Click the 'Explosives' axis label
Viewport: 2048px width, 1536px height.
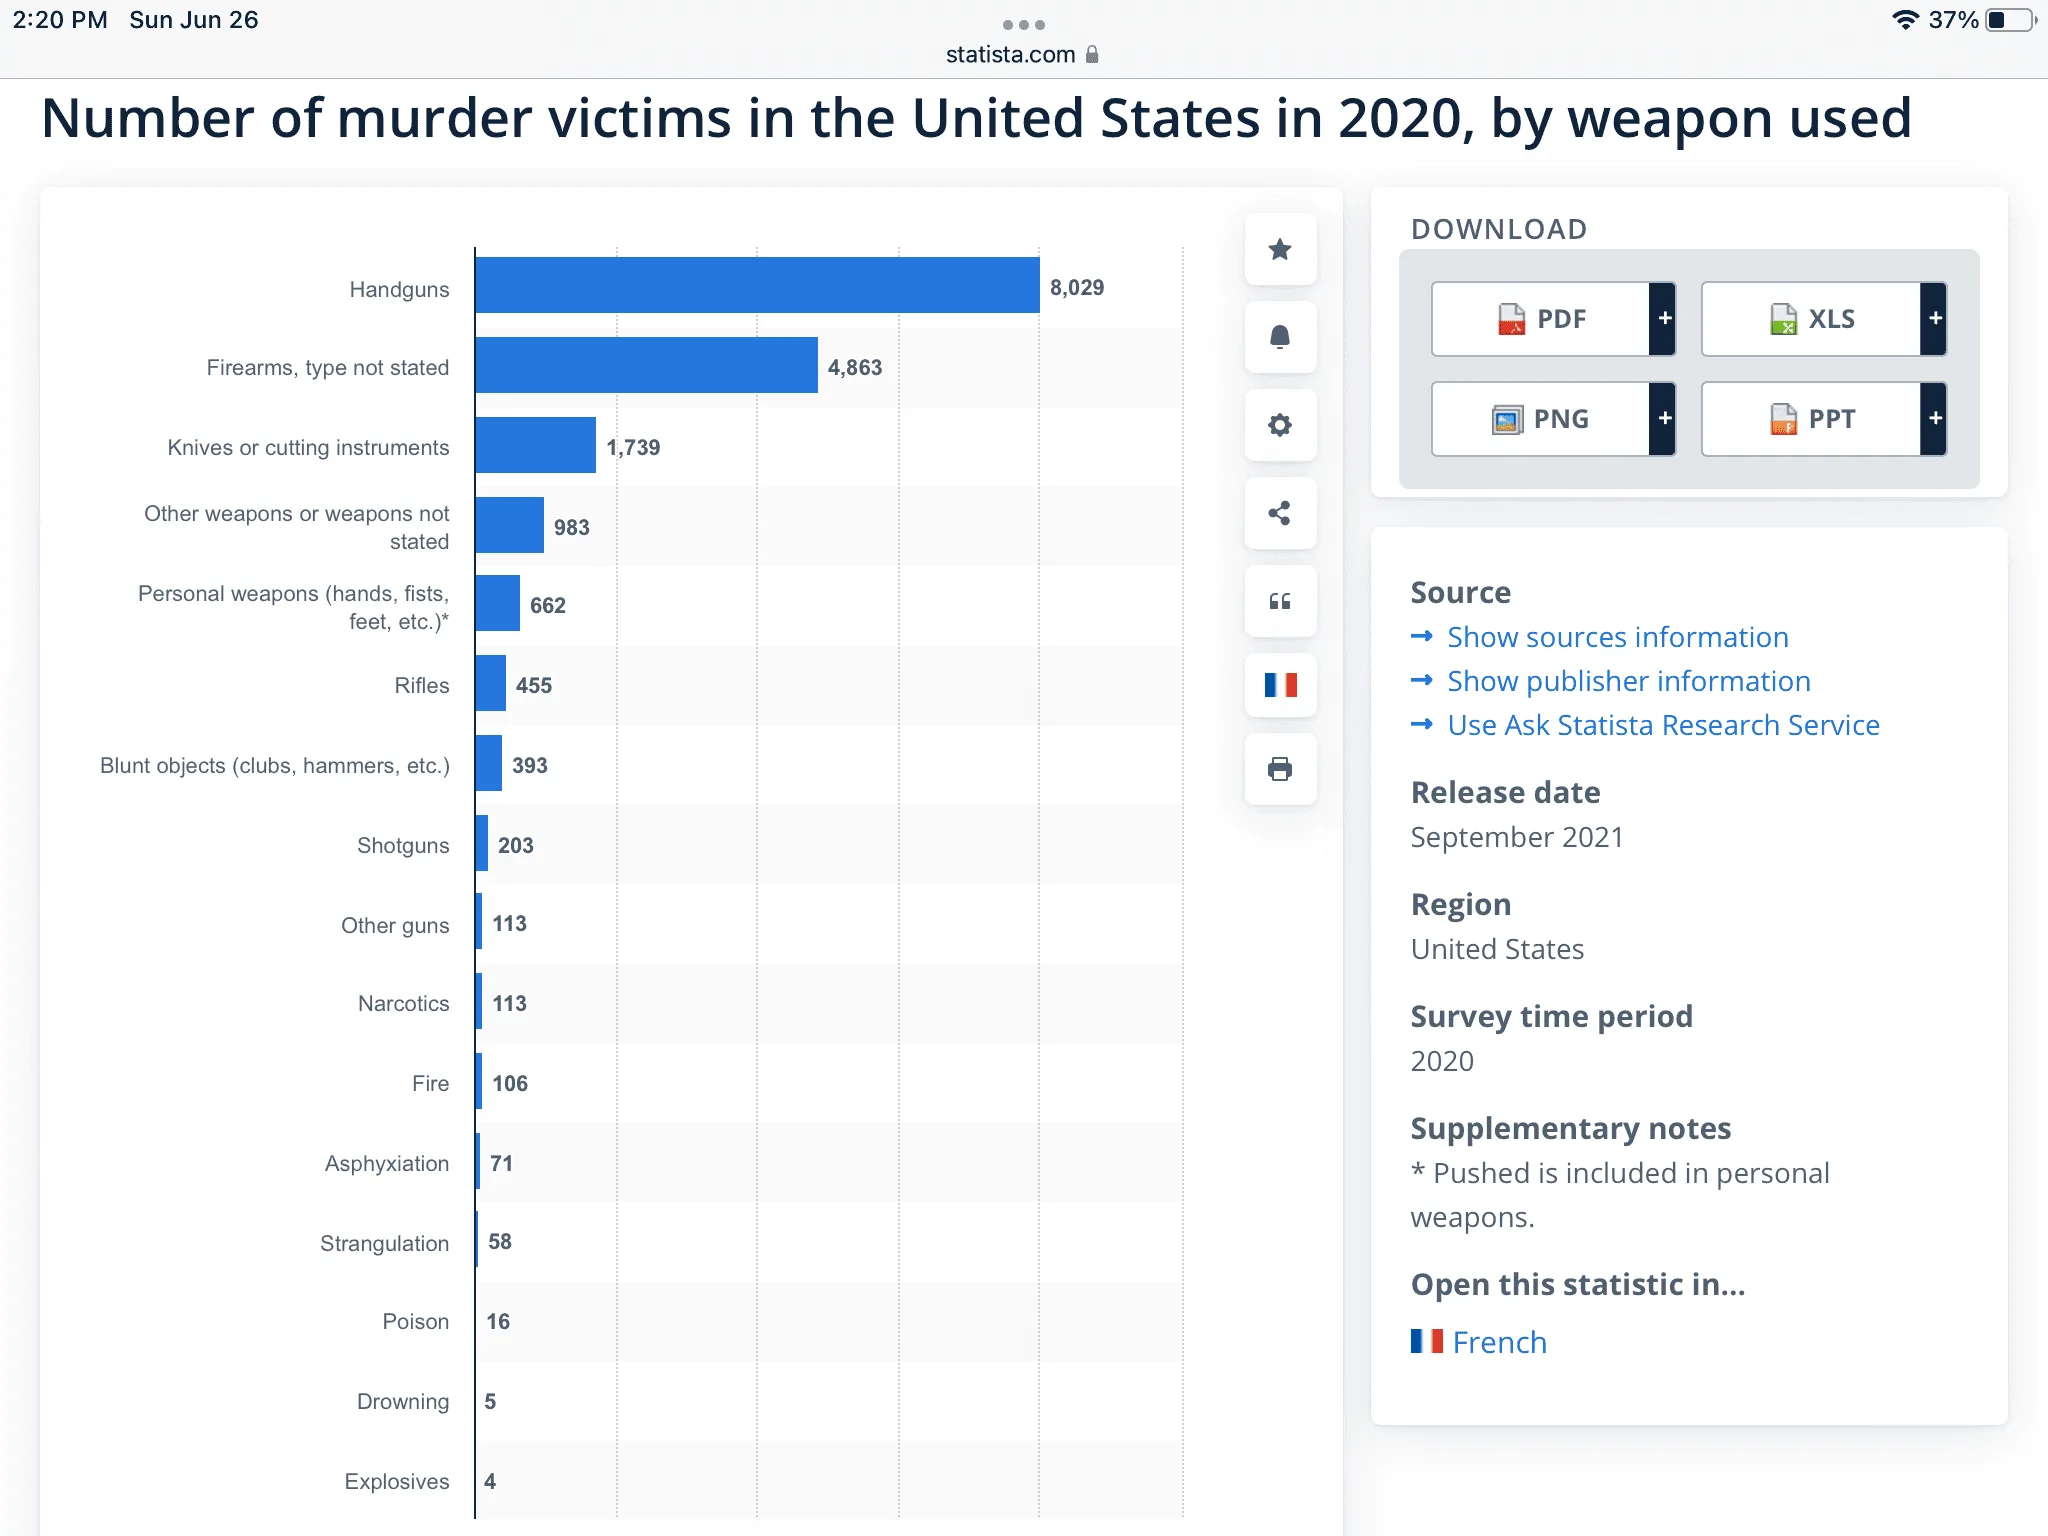point(397,1481)
